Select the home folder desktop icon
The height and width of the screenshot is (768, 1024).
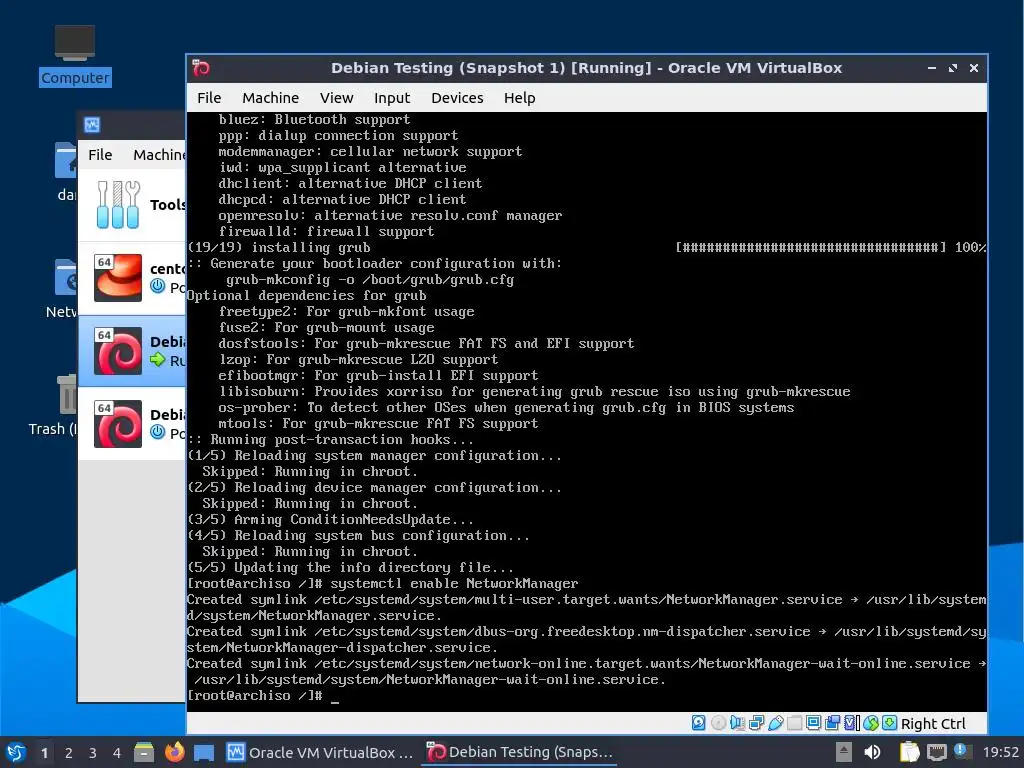pyautogui.click(x=66, y=171)
